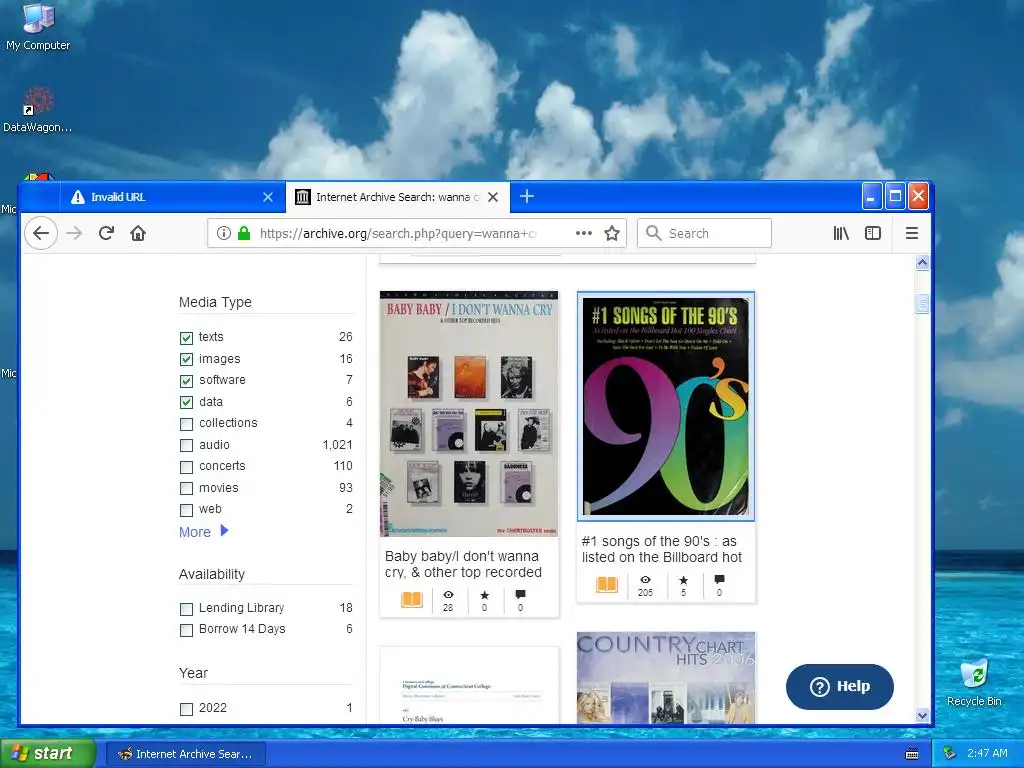The image size is (1024, 768).
Task: Open the Library bookshelf icon
Action: tap(841, 233)
